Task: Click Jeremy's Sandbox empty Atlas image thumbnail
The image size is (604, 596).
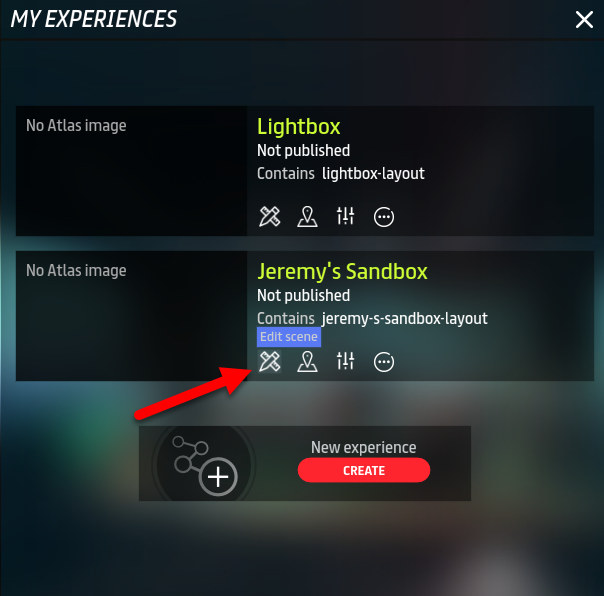Action: coord(131,316)
